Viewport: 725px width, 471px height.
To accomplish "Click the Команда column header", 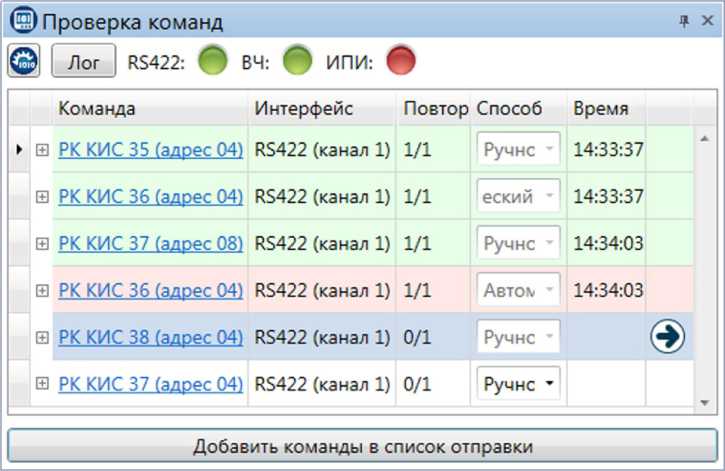I will coord(150,109).
